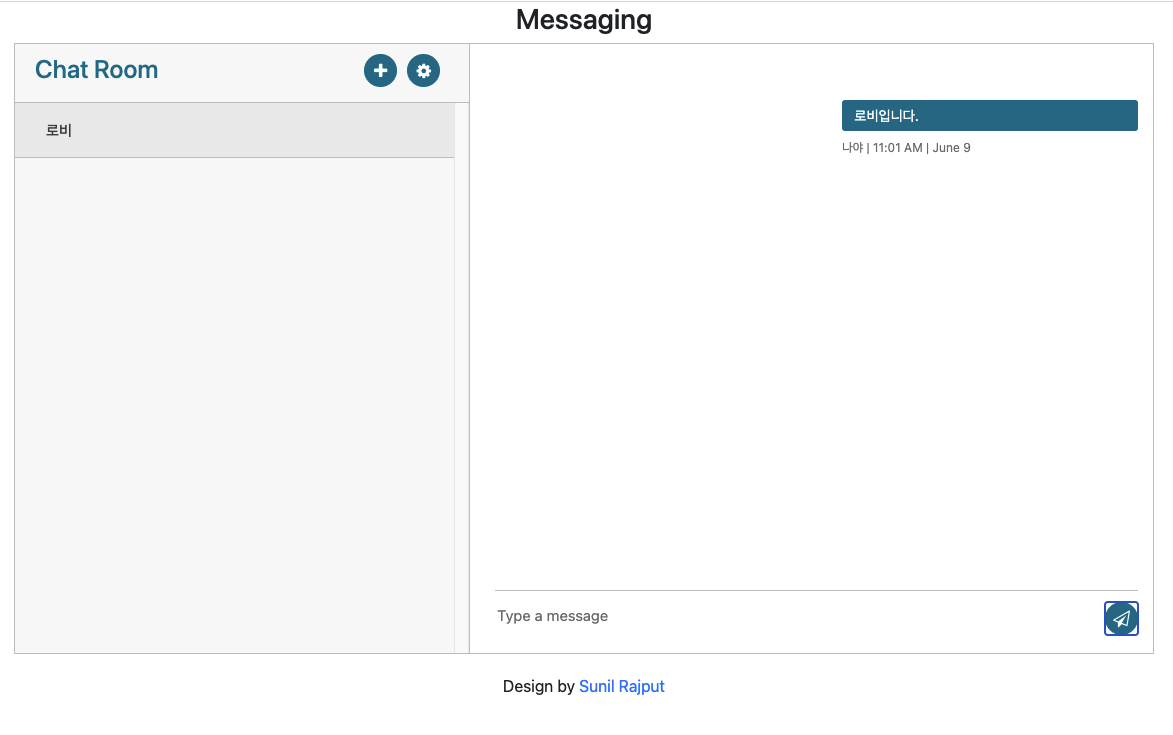Select the 로비 chat room
Image resolution: width=1173 pixels, height=735 pixels.
[x=234, y=130]
